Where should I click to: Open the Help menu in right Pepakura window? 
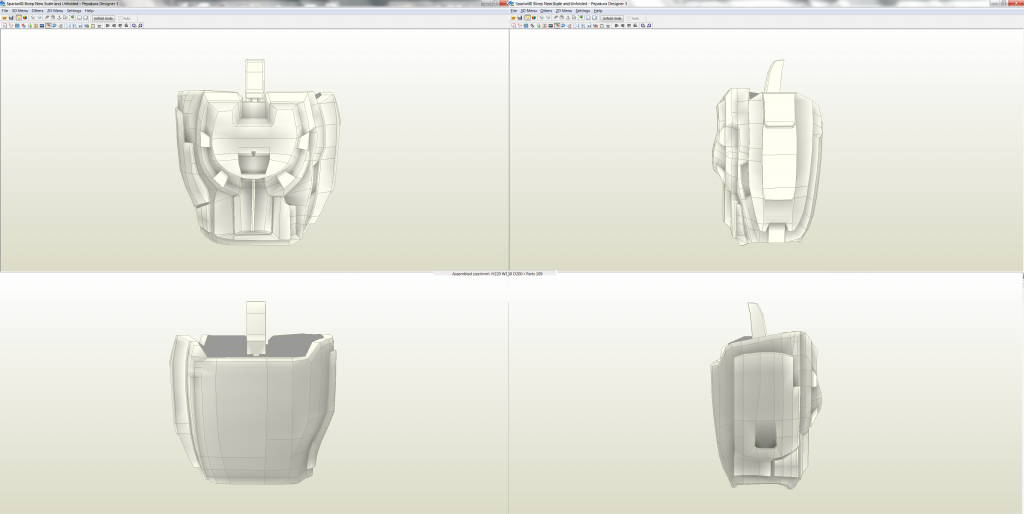[598, 11]
